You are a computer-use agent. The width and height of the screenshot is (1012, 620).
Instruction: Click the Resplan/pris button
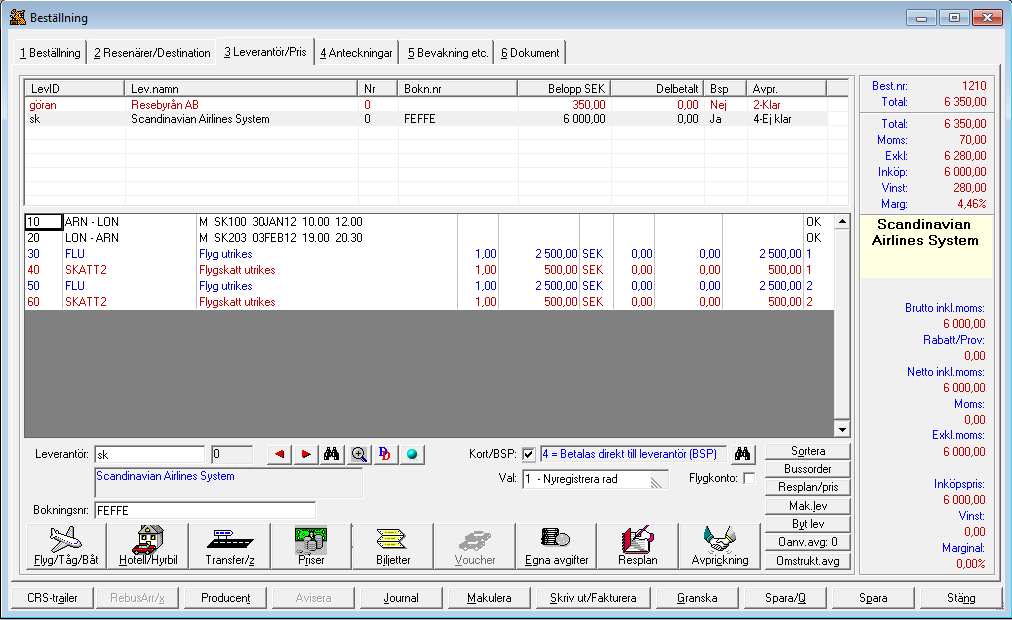(807, 487)
